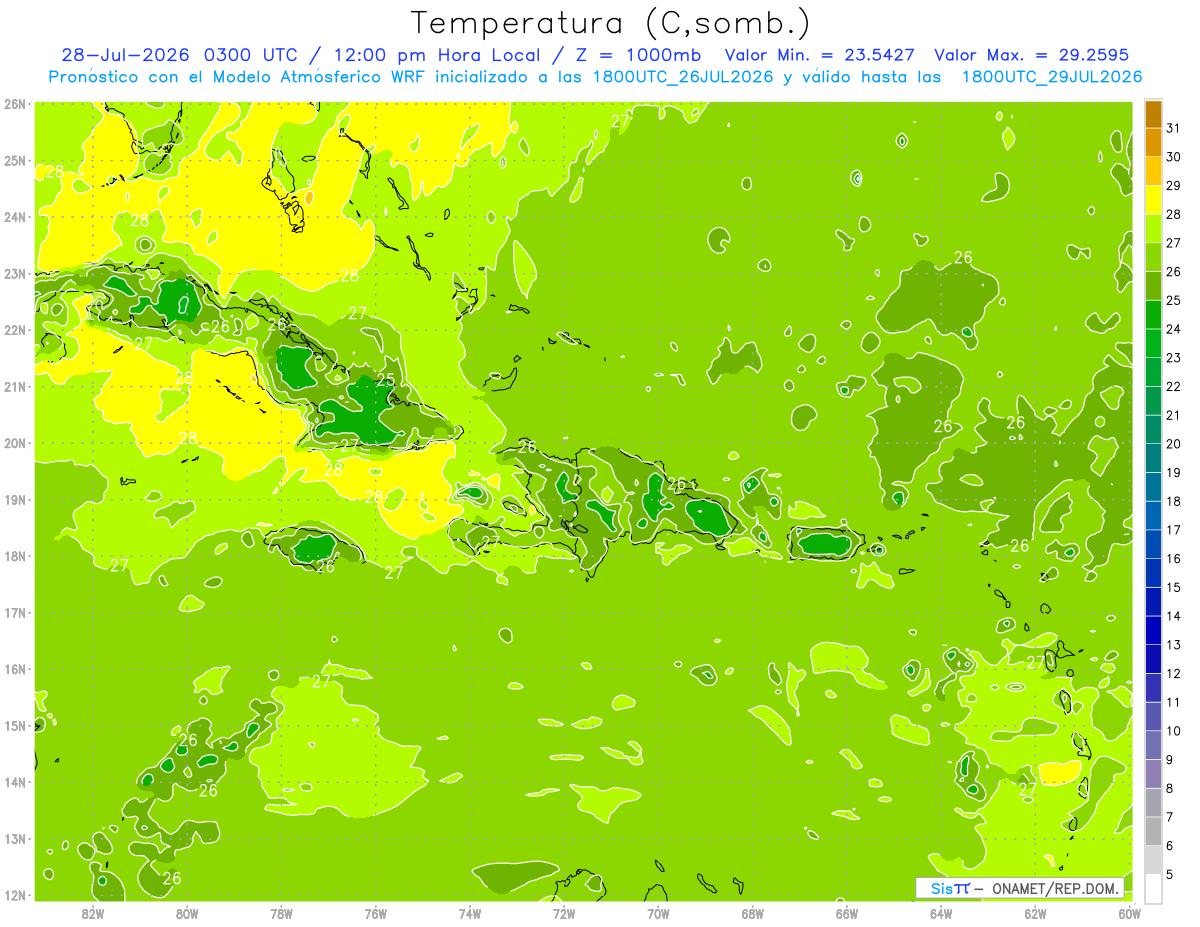This screenshot has width=1200, height=927.
Task: Click the 12N latitude axis label
Action: coord(15,895)
